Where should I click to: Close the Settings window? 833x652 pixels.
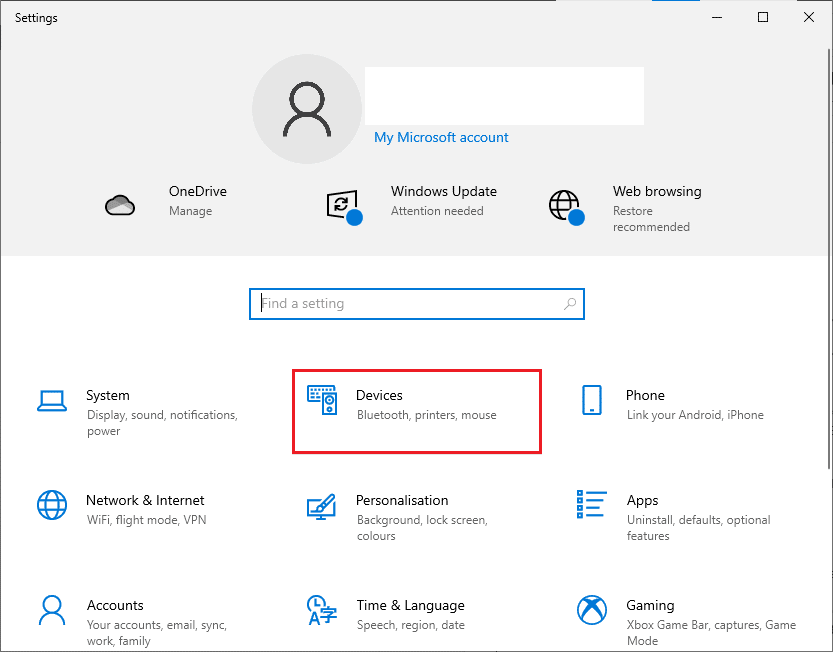pos(809,18)
